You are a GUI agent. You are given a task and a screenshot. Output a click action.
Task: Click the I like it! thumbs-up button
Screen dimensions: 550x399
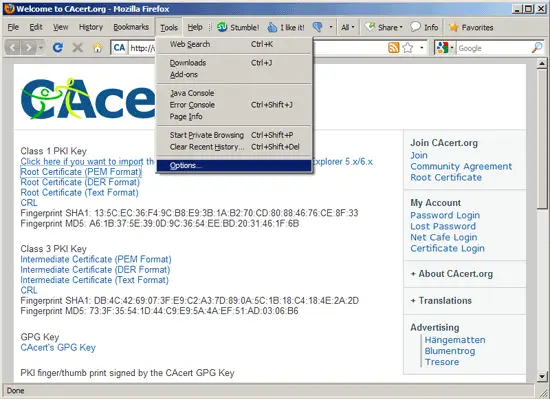point(286,27)
